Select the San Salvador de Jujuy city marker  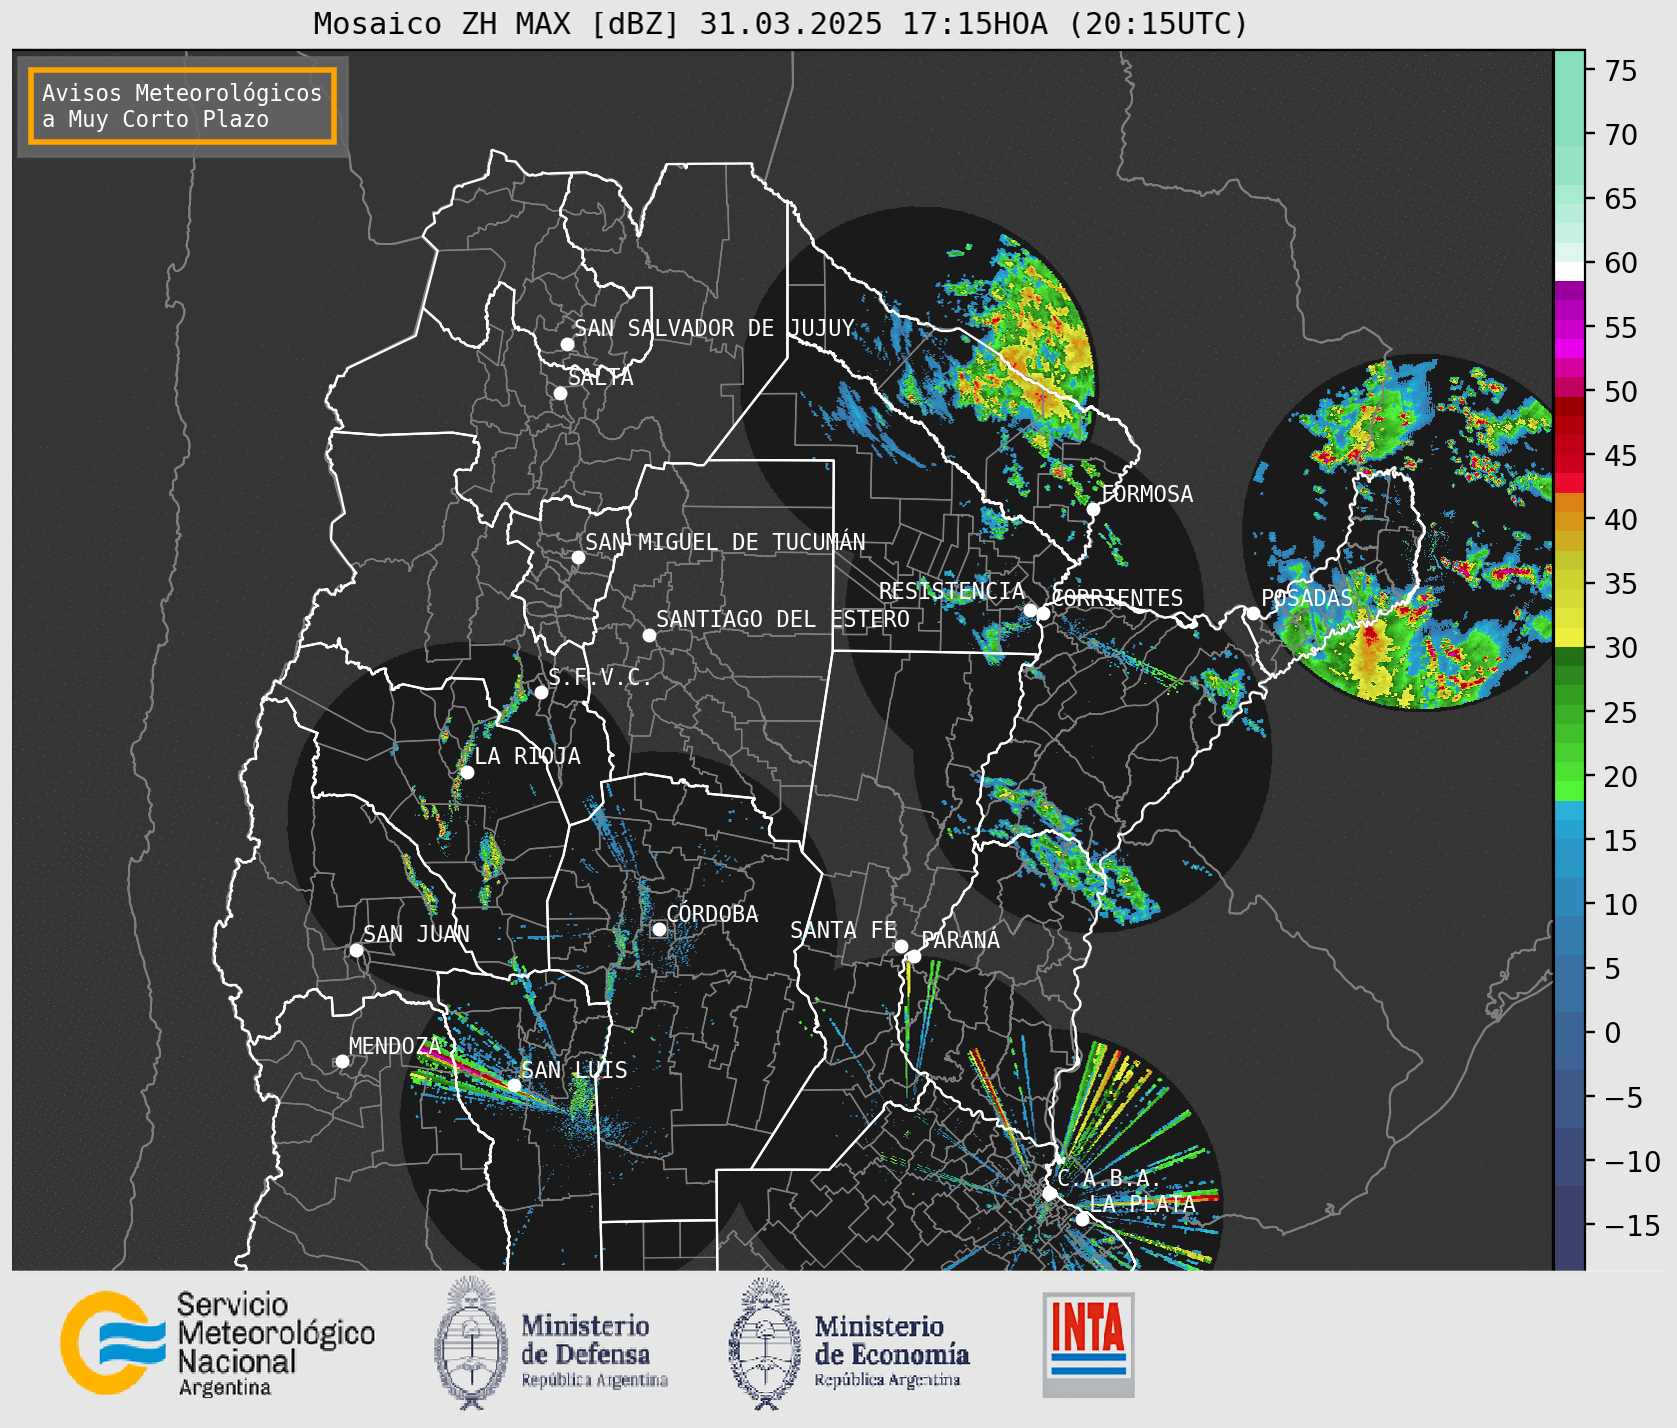pos(567,344)
